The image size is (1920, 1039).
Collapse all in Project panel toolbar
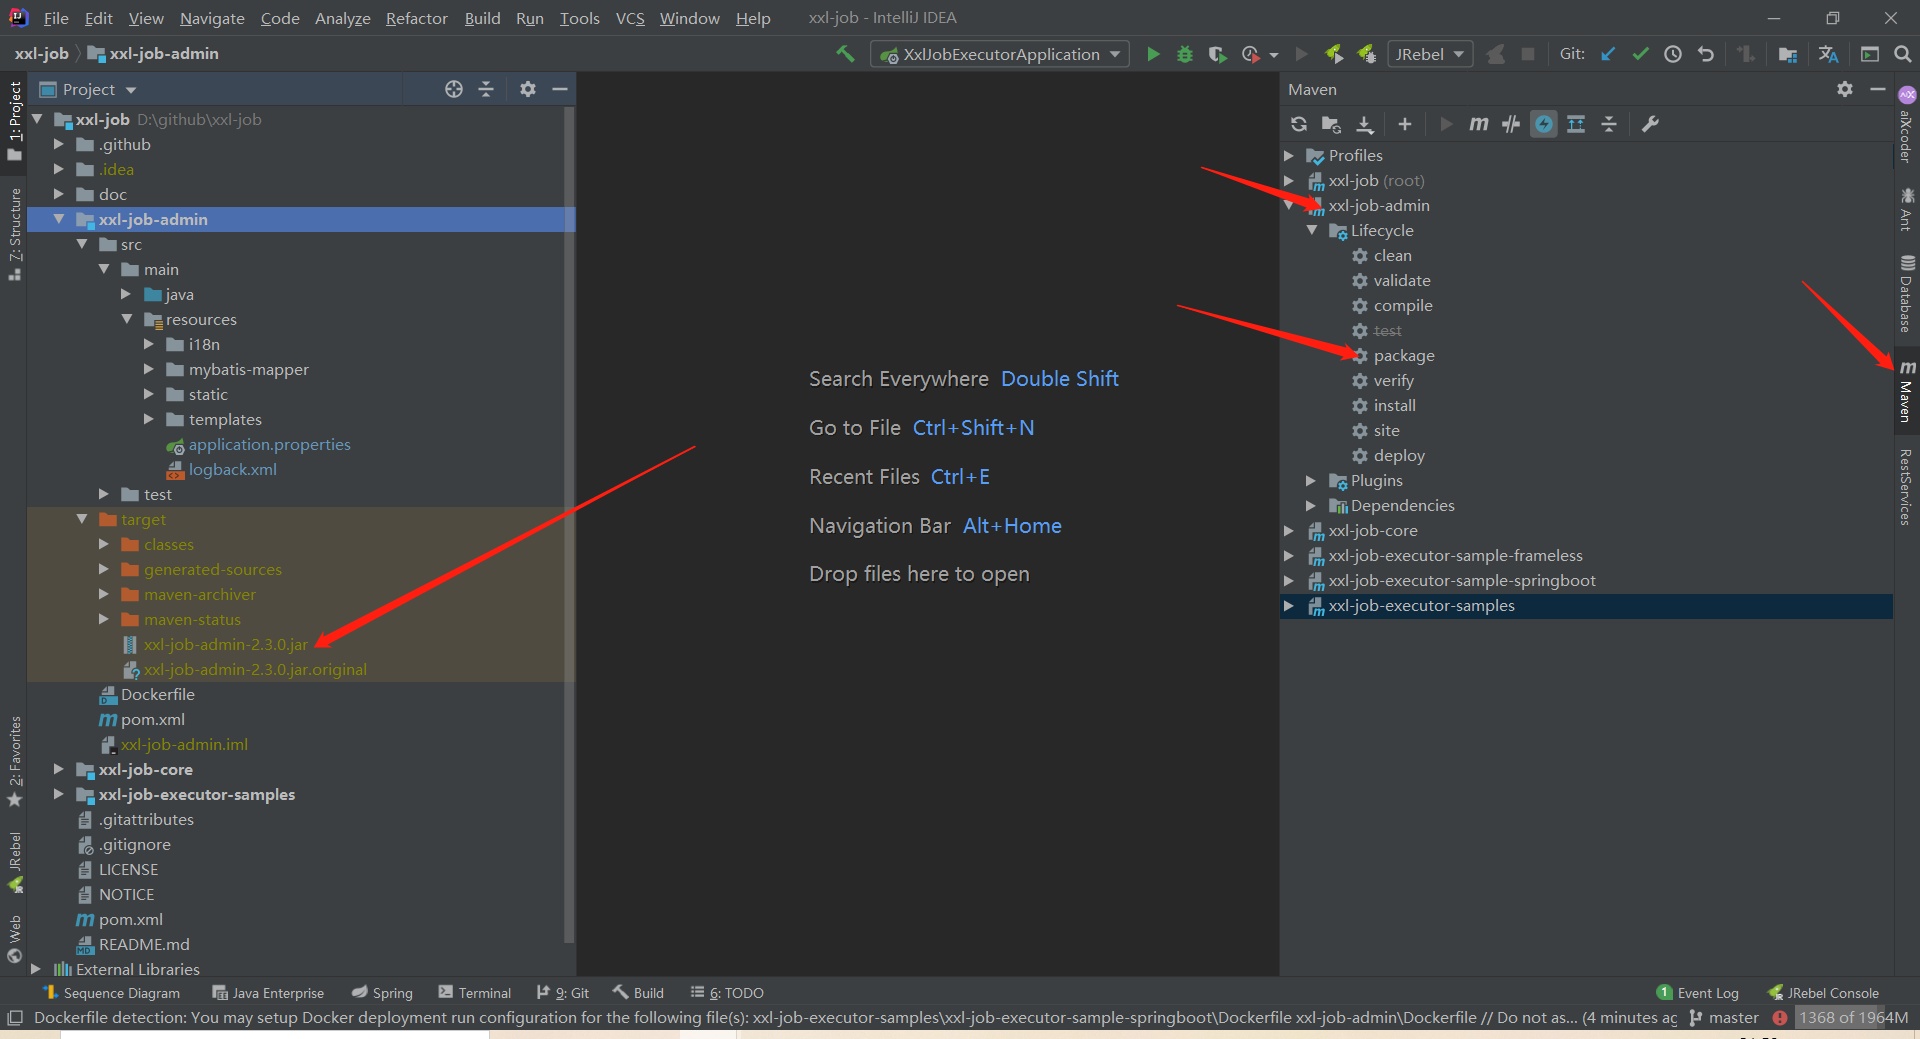(x=486, y=89)
